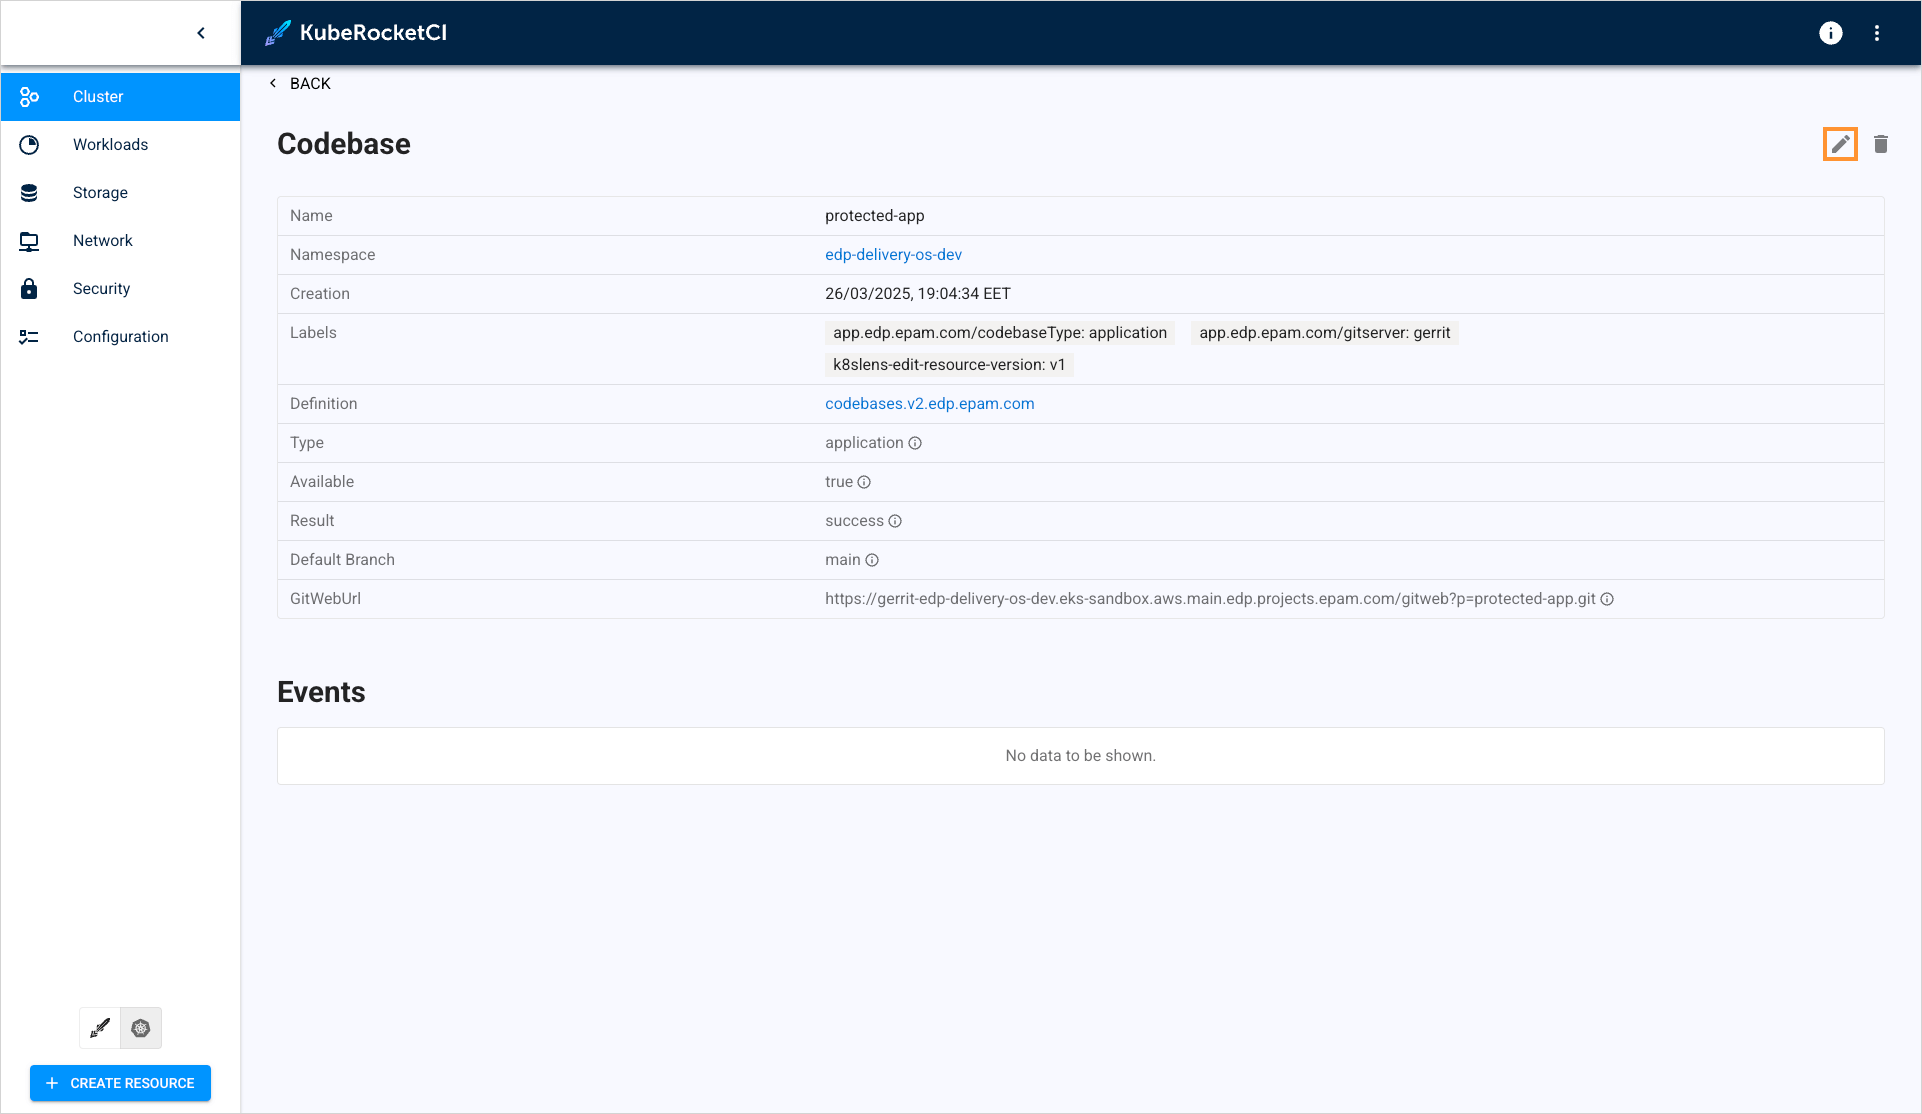Viewport: 1922px width, 1114px height.
Task: Select Security in the sidebar
Action: [101, 289]
